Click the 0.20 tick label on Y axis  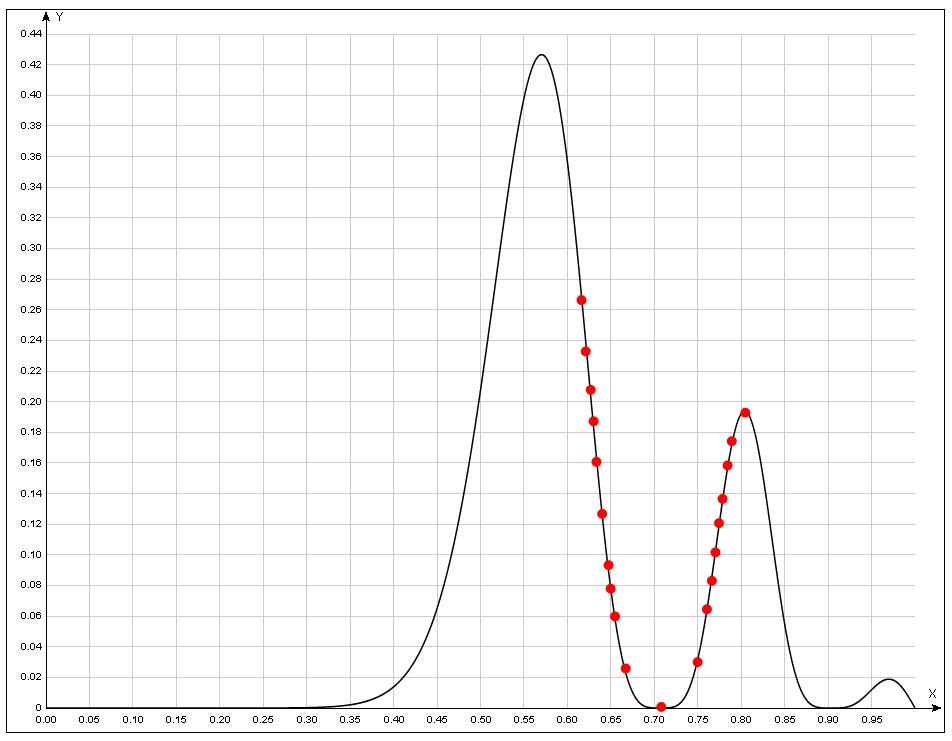click(31, 402)
